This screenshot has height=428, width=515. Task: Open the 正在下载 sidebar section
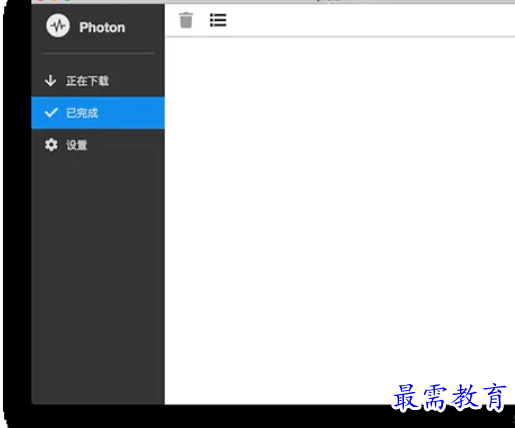pos(98,81)
